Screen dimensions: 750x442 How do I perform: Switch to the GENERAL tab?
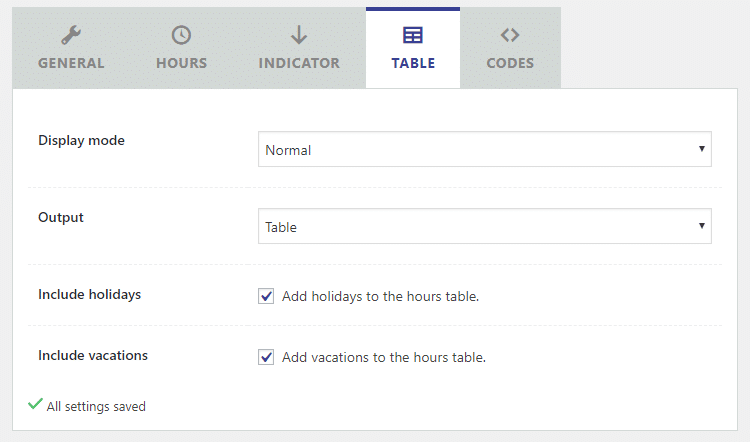pos(71,63)
